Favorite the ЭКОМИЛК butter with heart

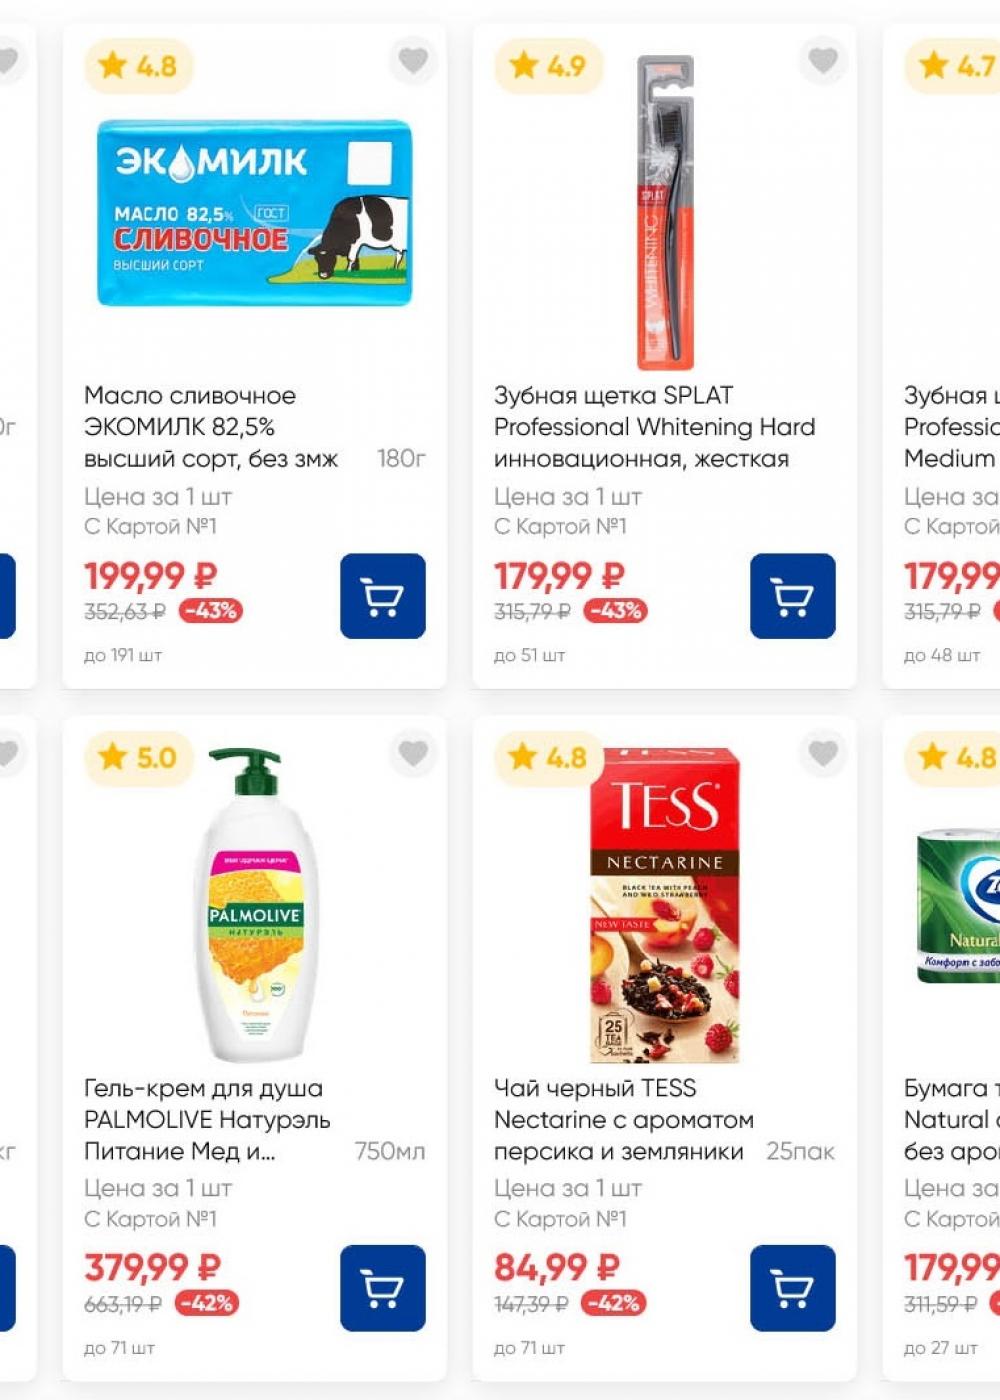pyautogui.click(x=413, y=61)
